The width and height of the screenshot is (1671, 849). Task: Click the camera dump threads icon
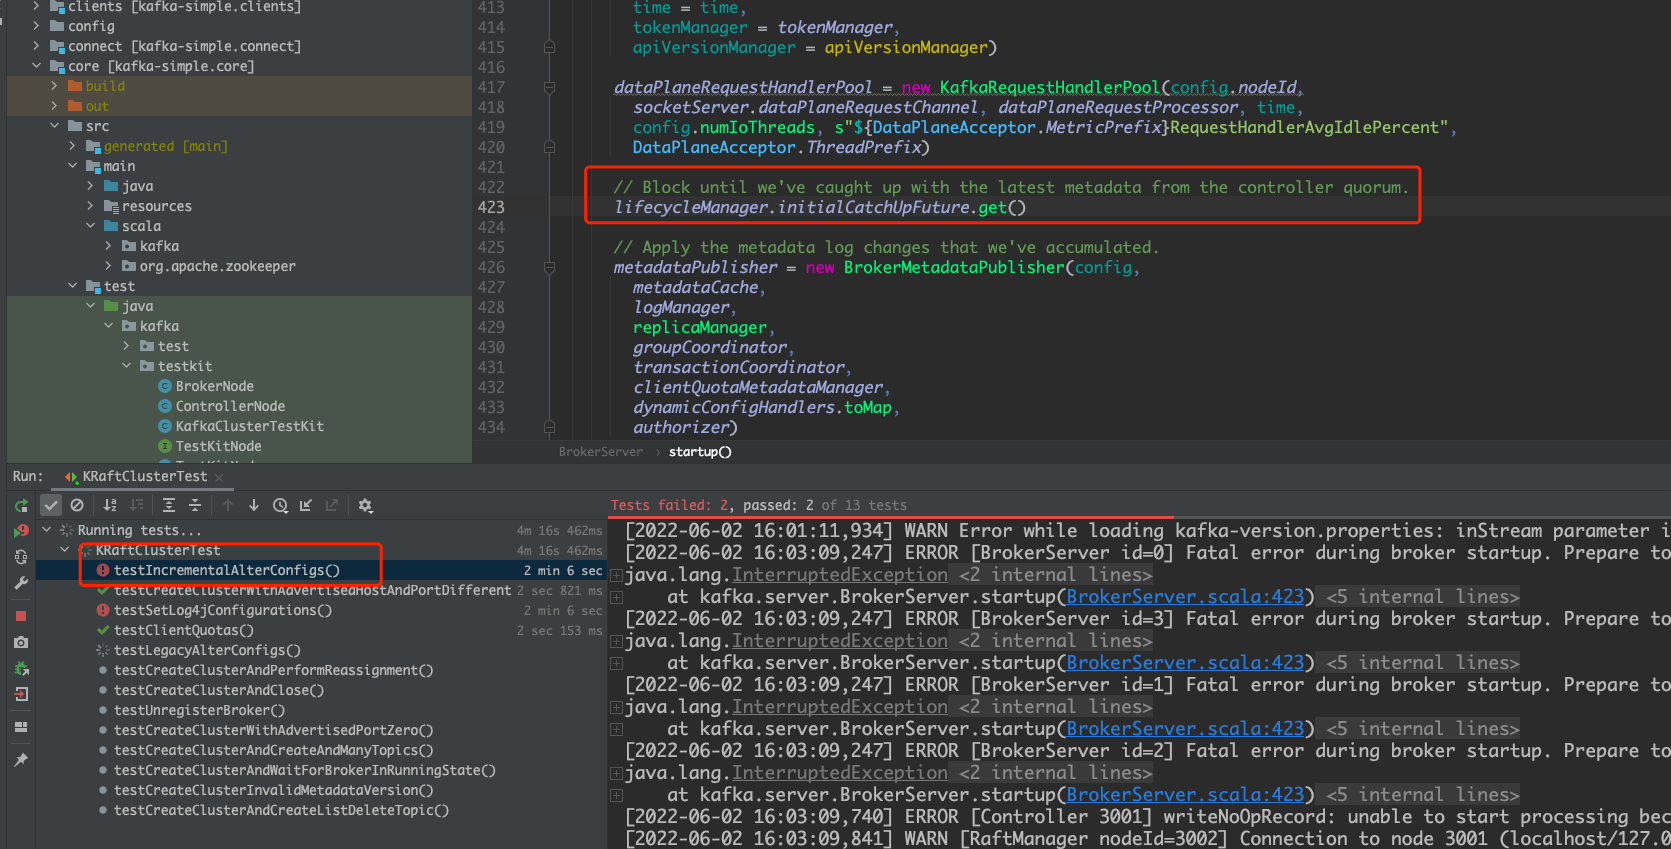click(21, 642)
